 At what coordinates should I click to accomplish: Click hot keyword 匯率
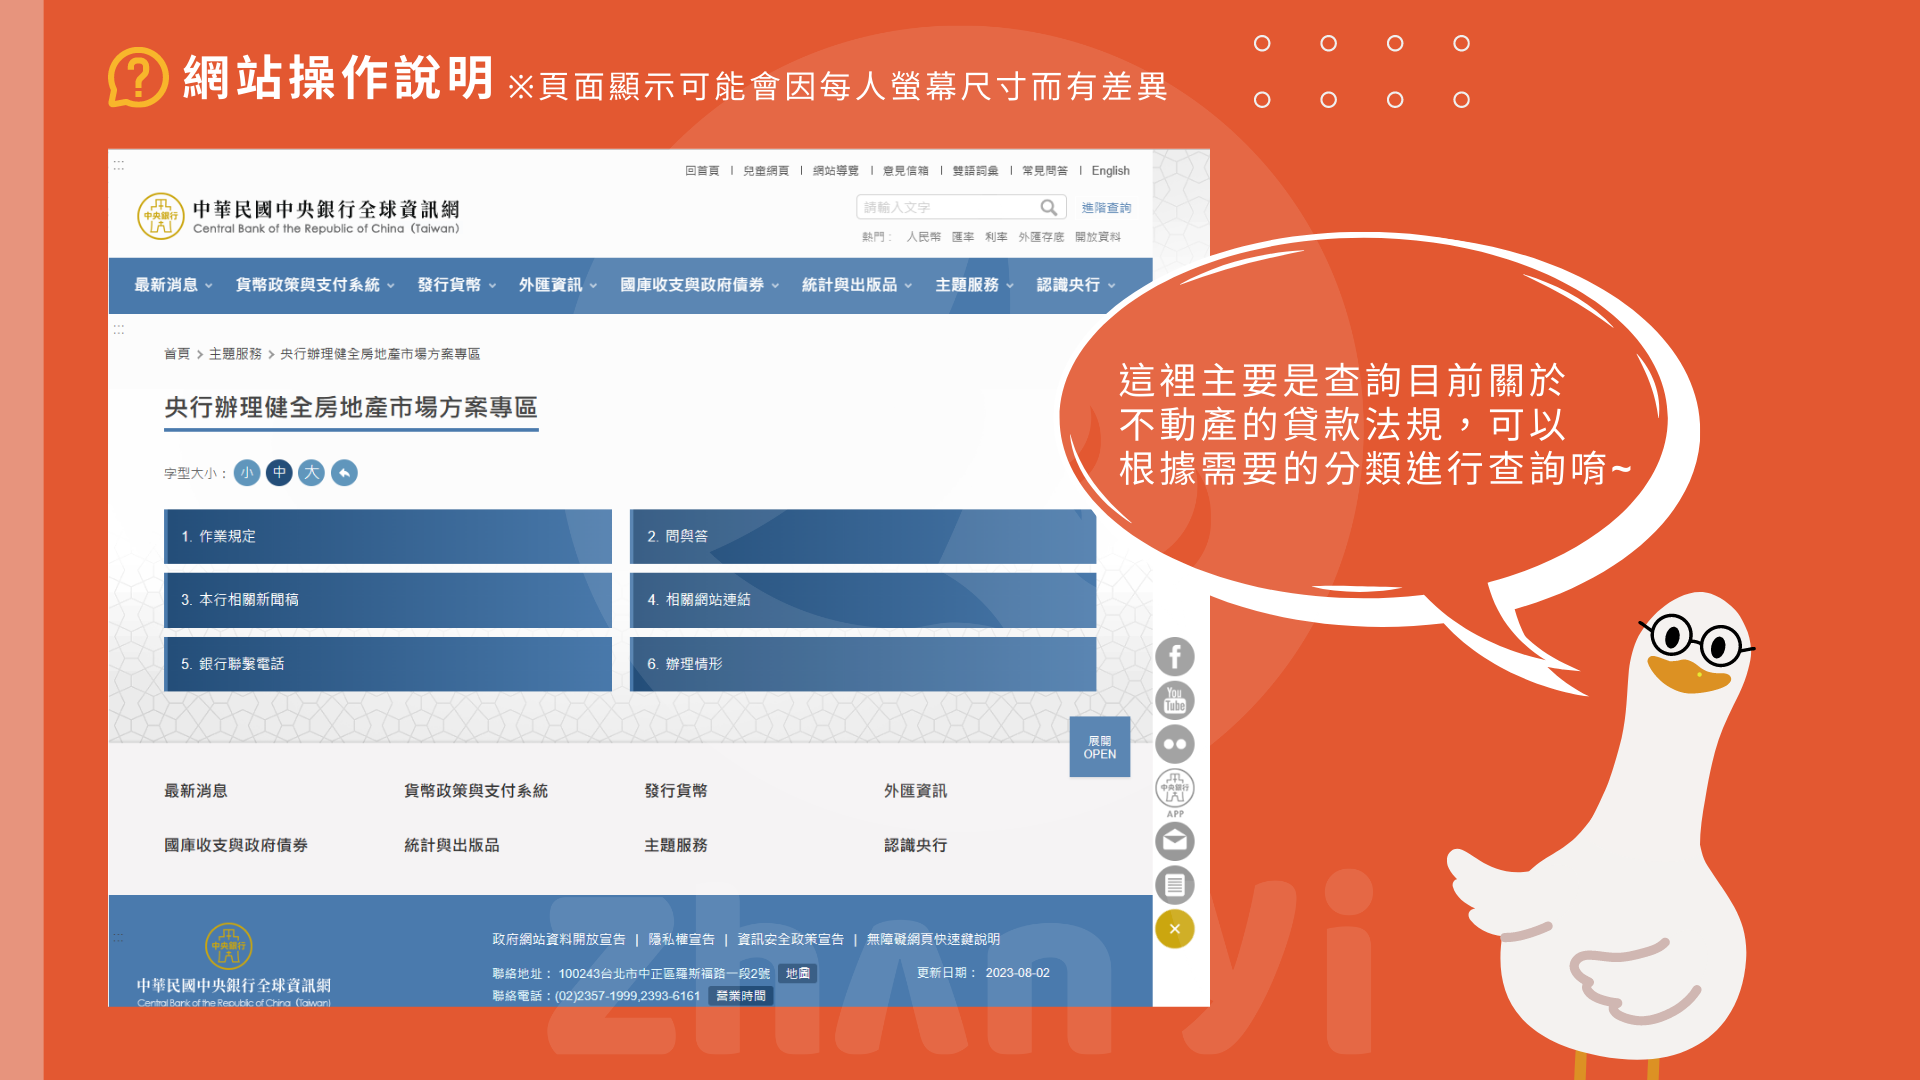point(963,237)
